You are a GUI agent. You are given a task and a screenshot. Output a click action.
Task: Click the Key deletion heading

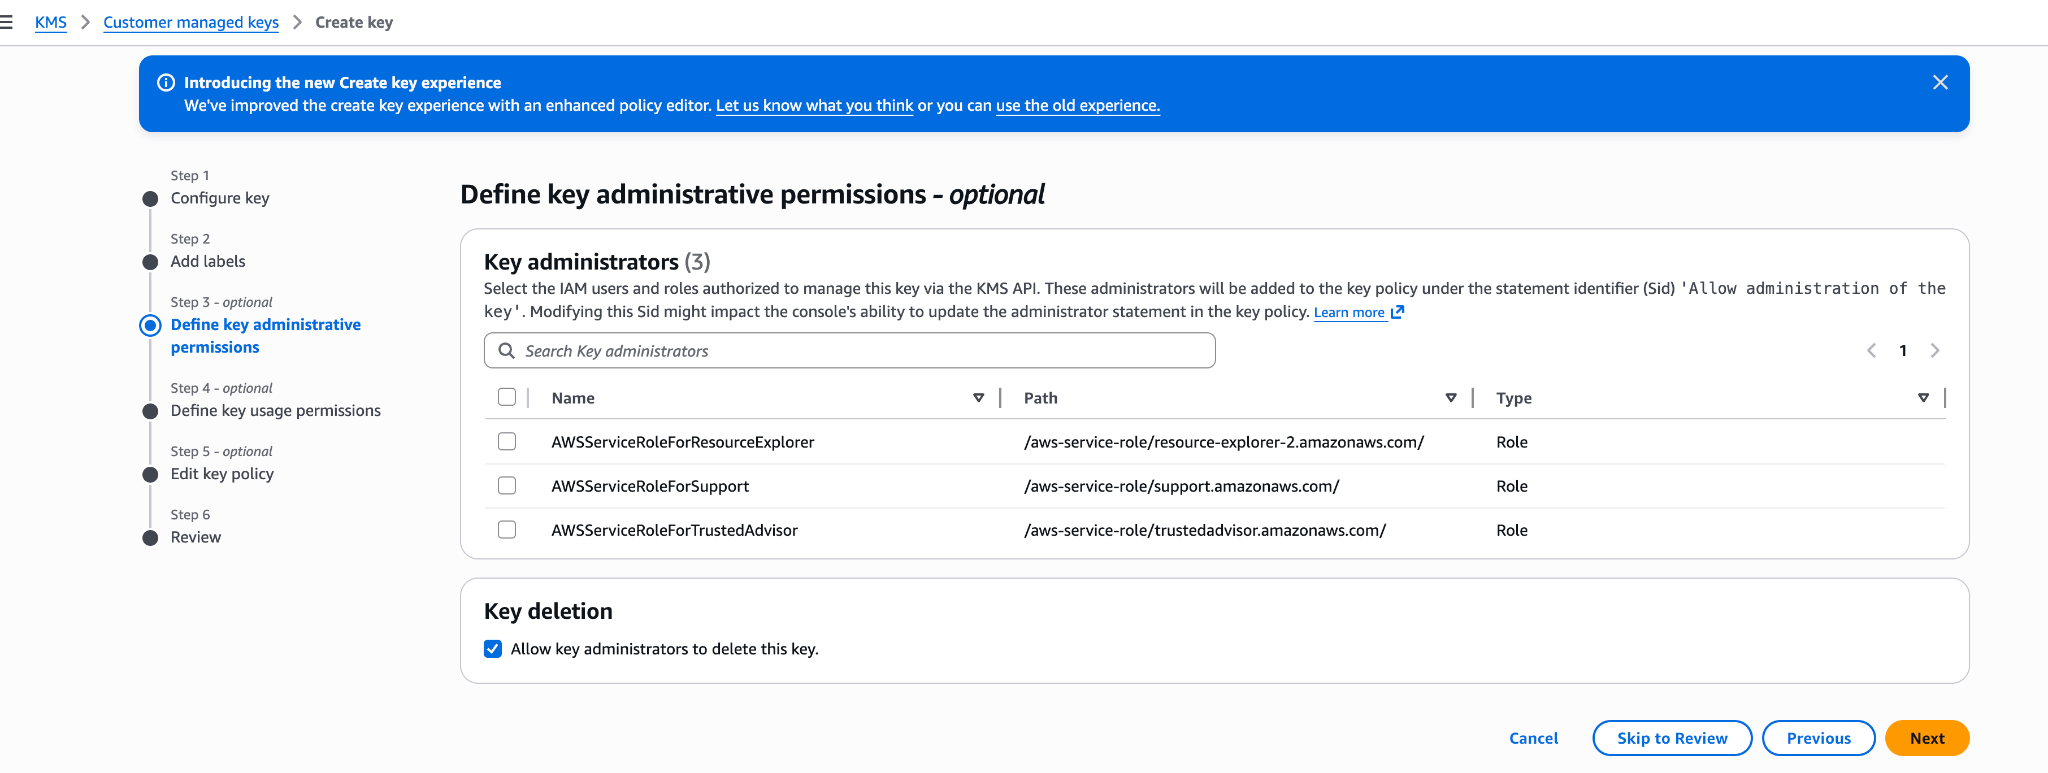click(548, 611)
